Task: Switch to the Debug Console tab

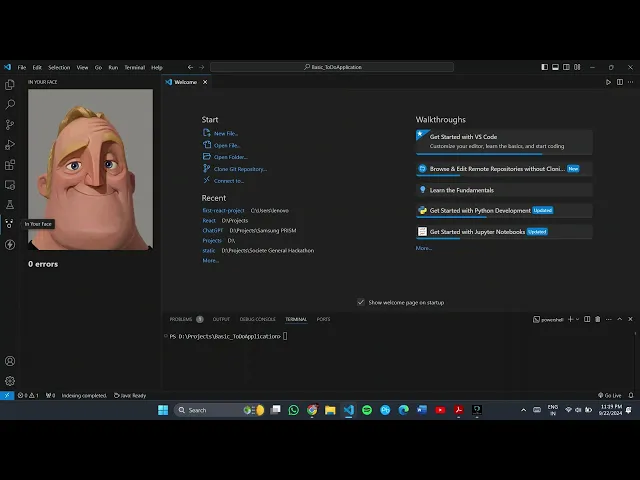Action: click(258, 319)
